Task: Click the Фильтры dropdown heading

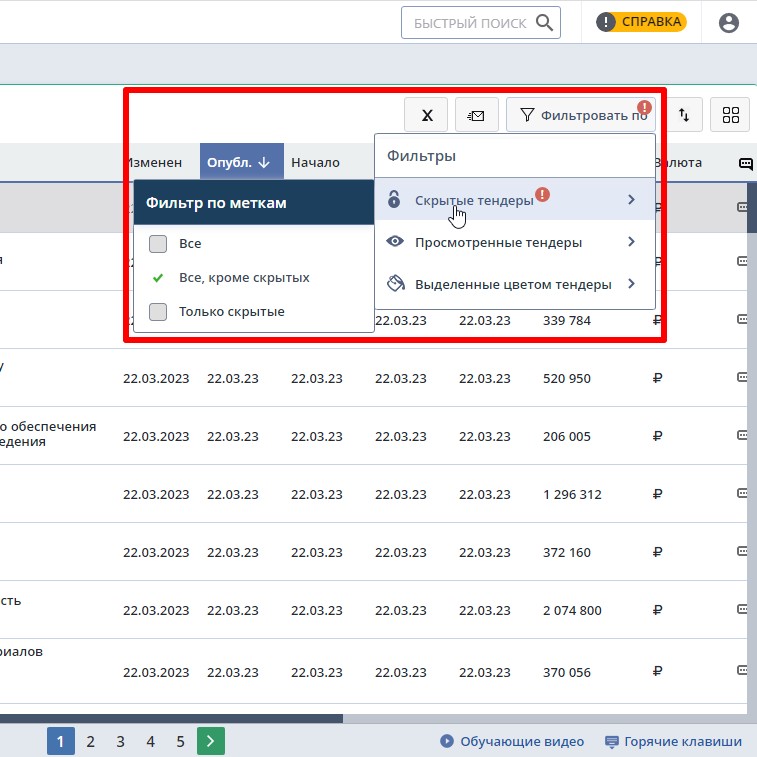Action: click(x=421, y=155)
